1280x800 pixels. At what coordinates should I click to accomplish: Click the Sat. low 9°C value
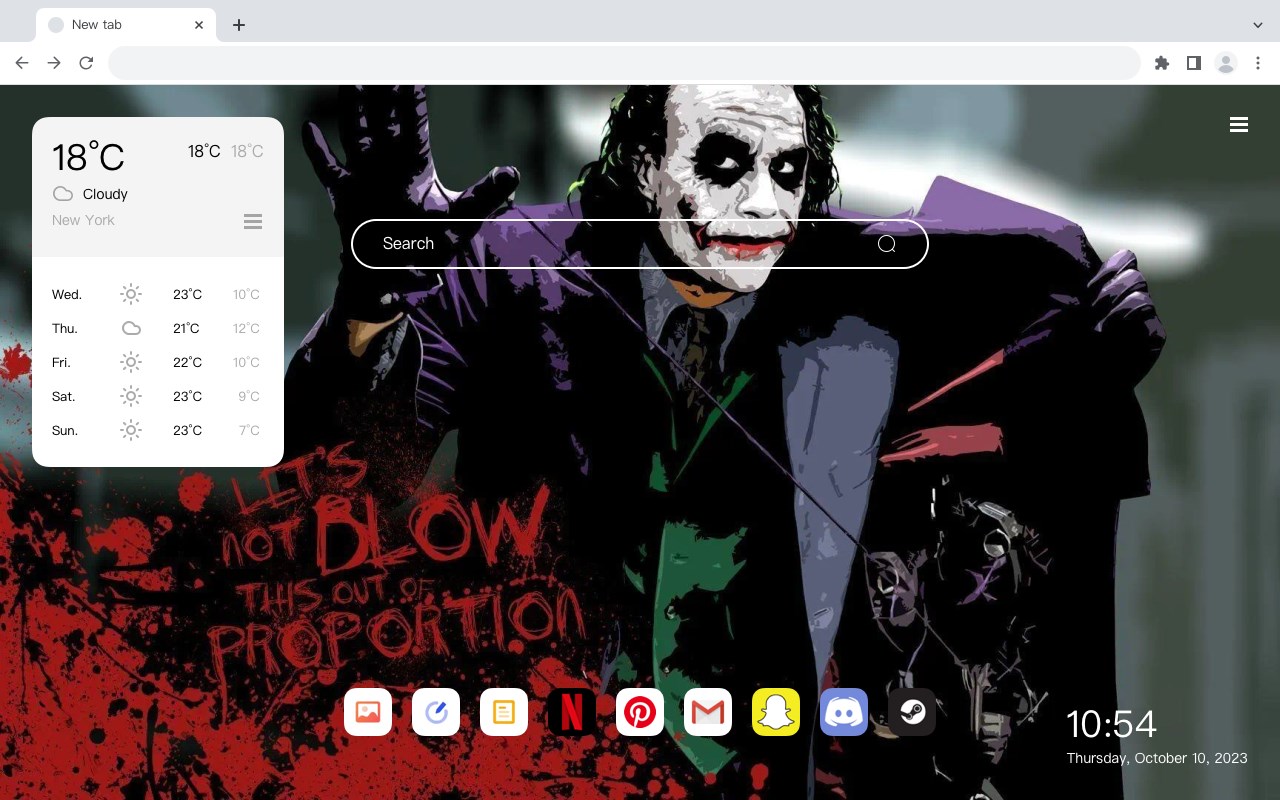click(249, 396)
